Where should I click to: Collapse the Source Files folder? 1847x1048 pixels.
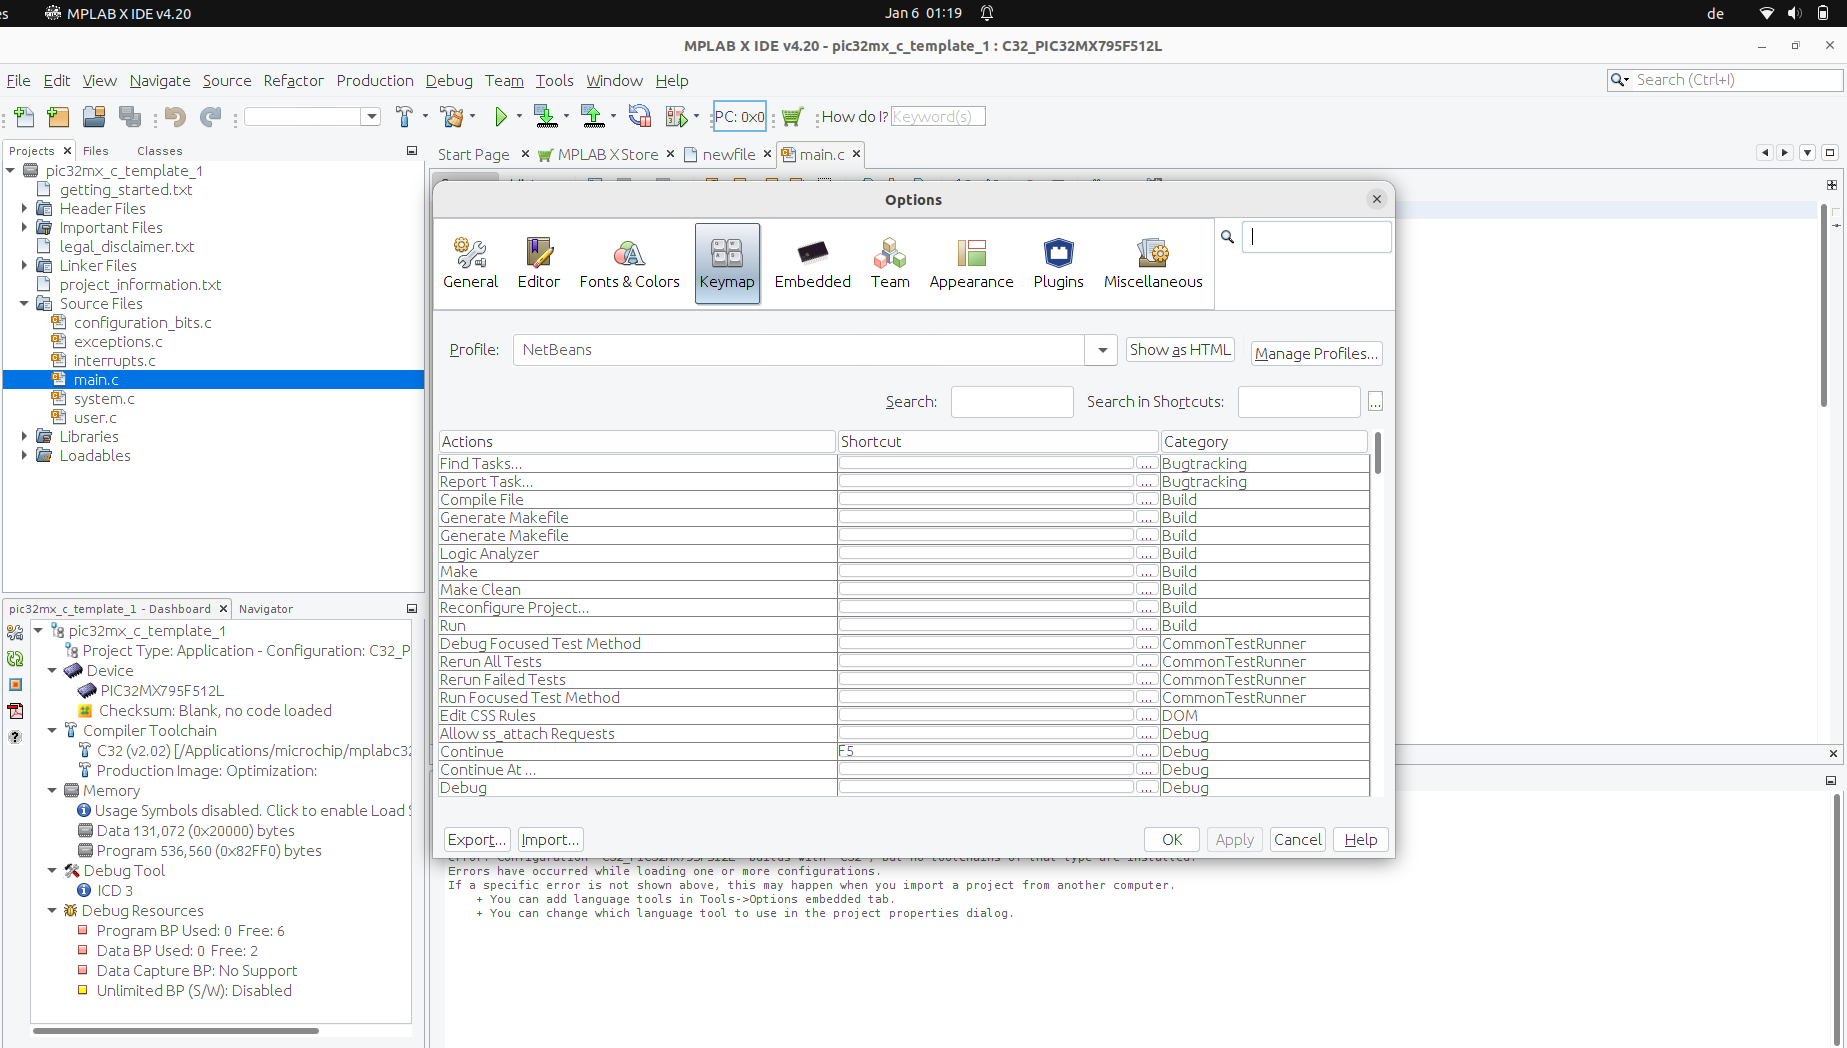pos(24,304)
